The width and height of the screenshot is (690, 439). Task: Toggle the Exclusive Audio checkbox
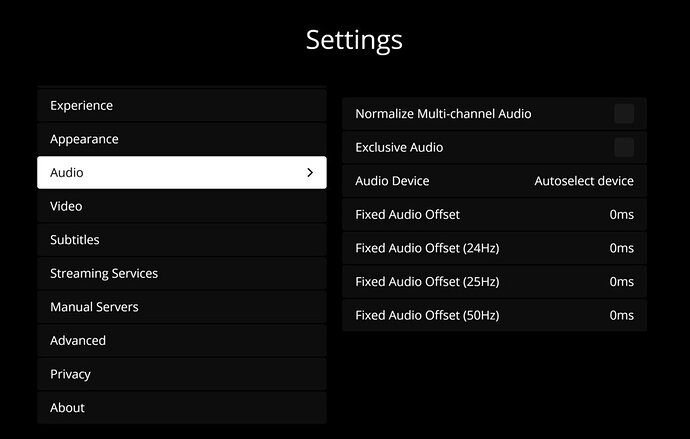(624, 147)
